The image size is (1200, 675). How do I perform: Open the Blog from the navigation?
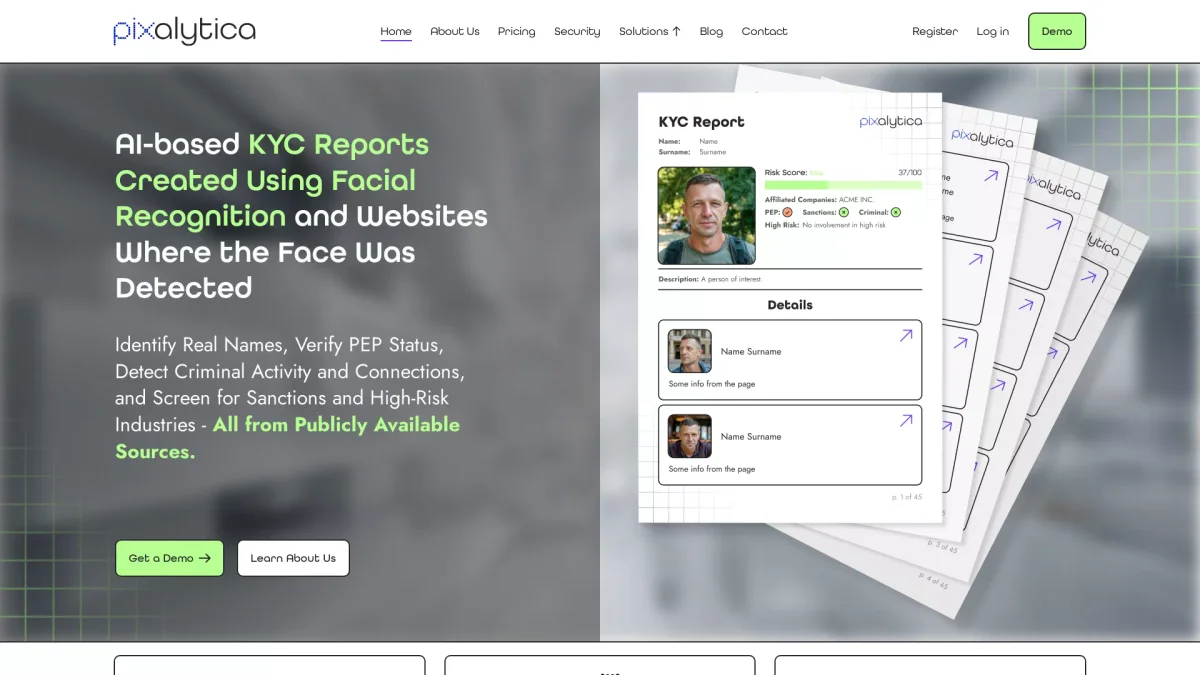pos(711,31)
